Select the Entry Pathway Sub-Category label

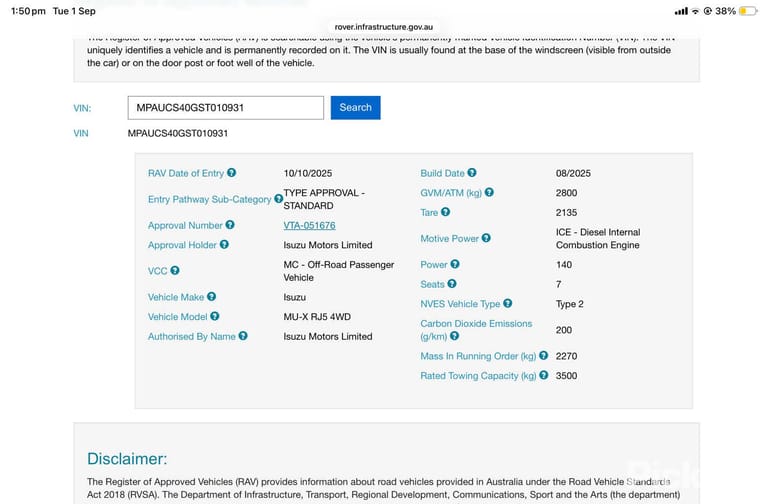click(209, 199)
